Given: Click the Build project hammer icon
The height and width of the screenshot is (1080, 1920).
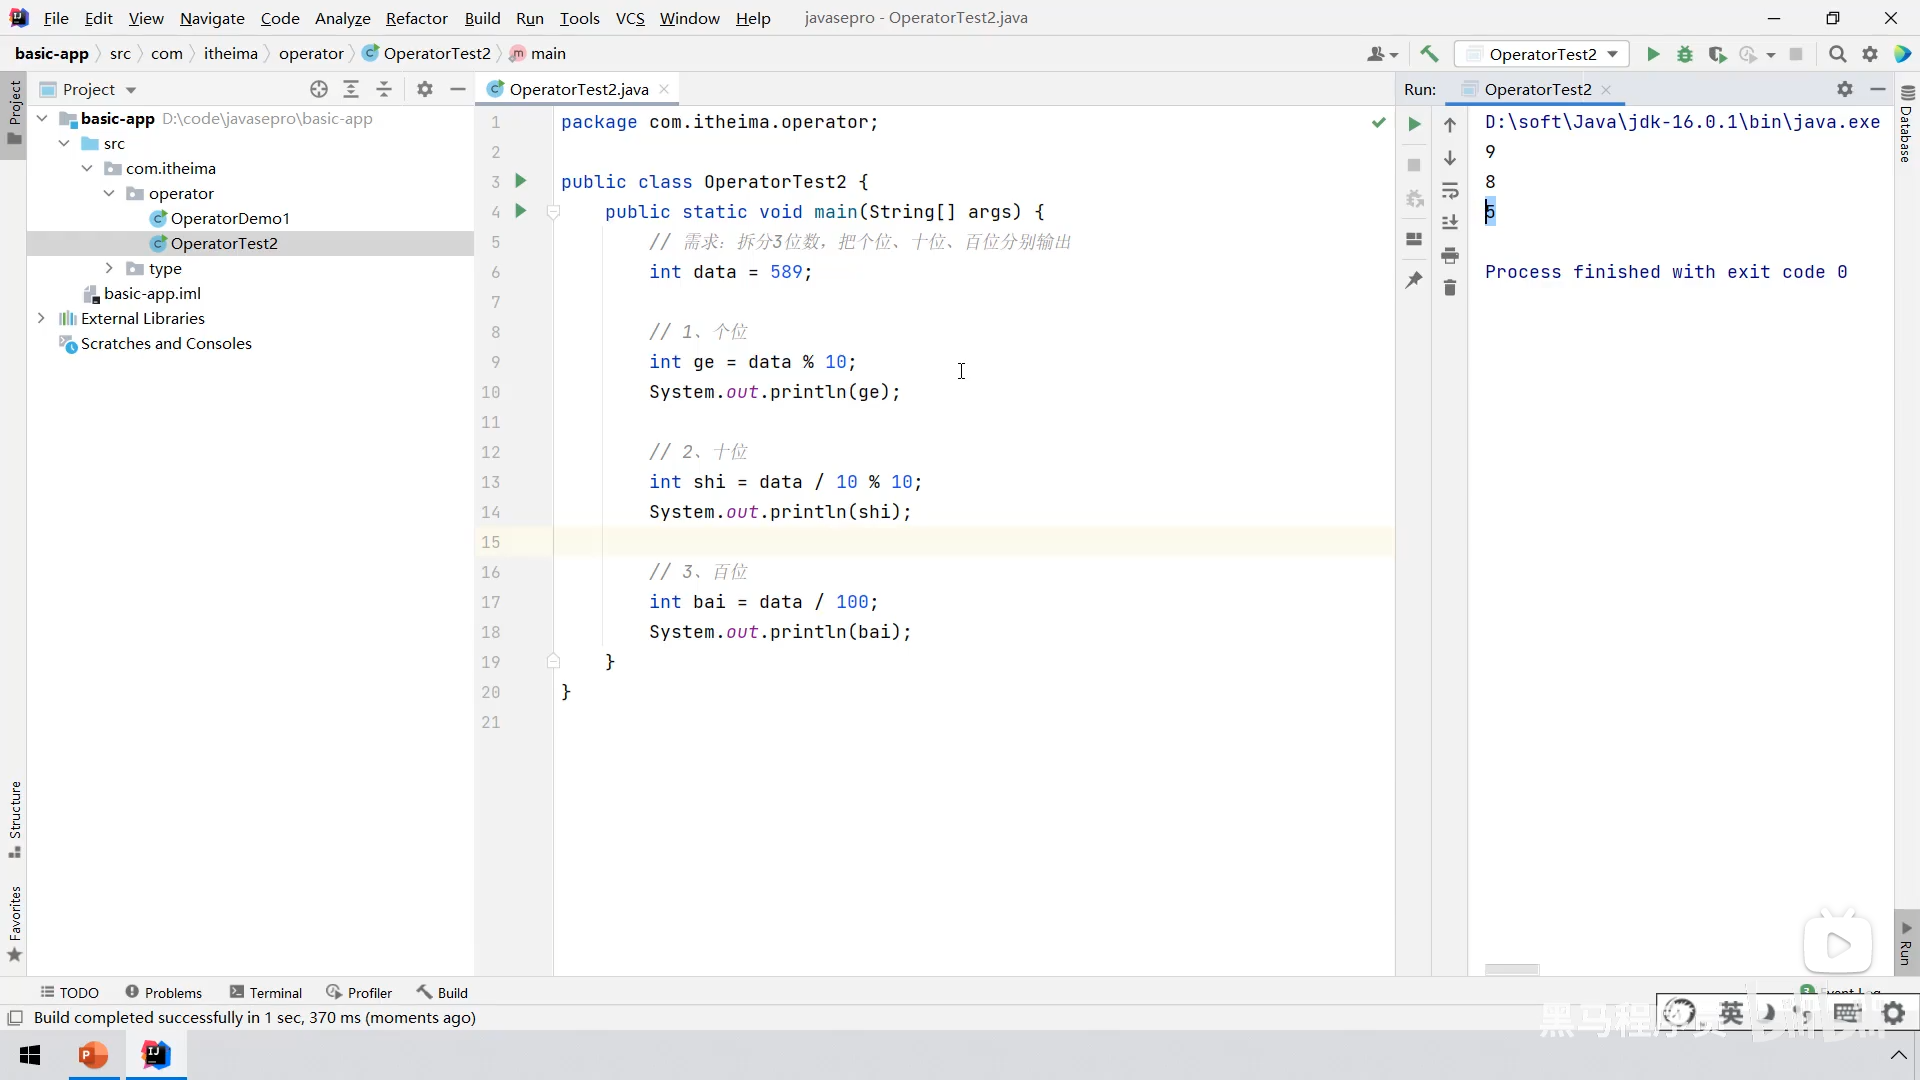Looking at the screenshot, I should (1429, 54).
